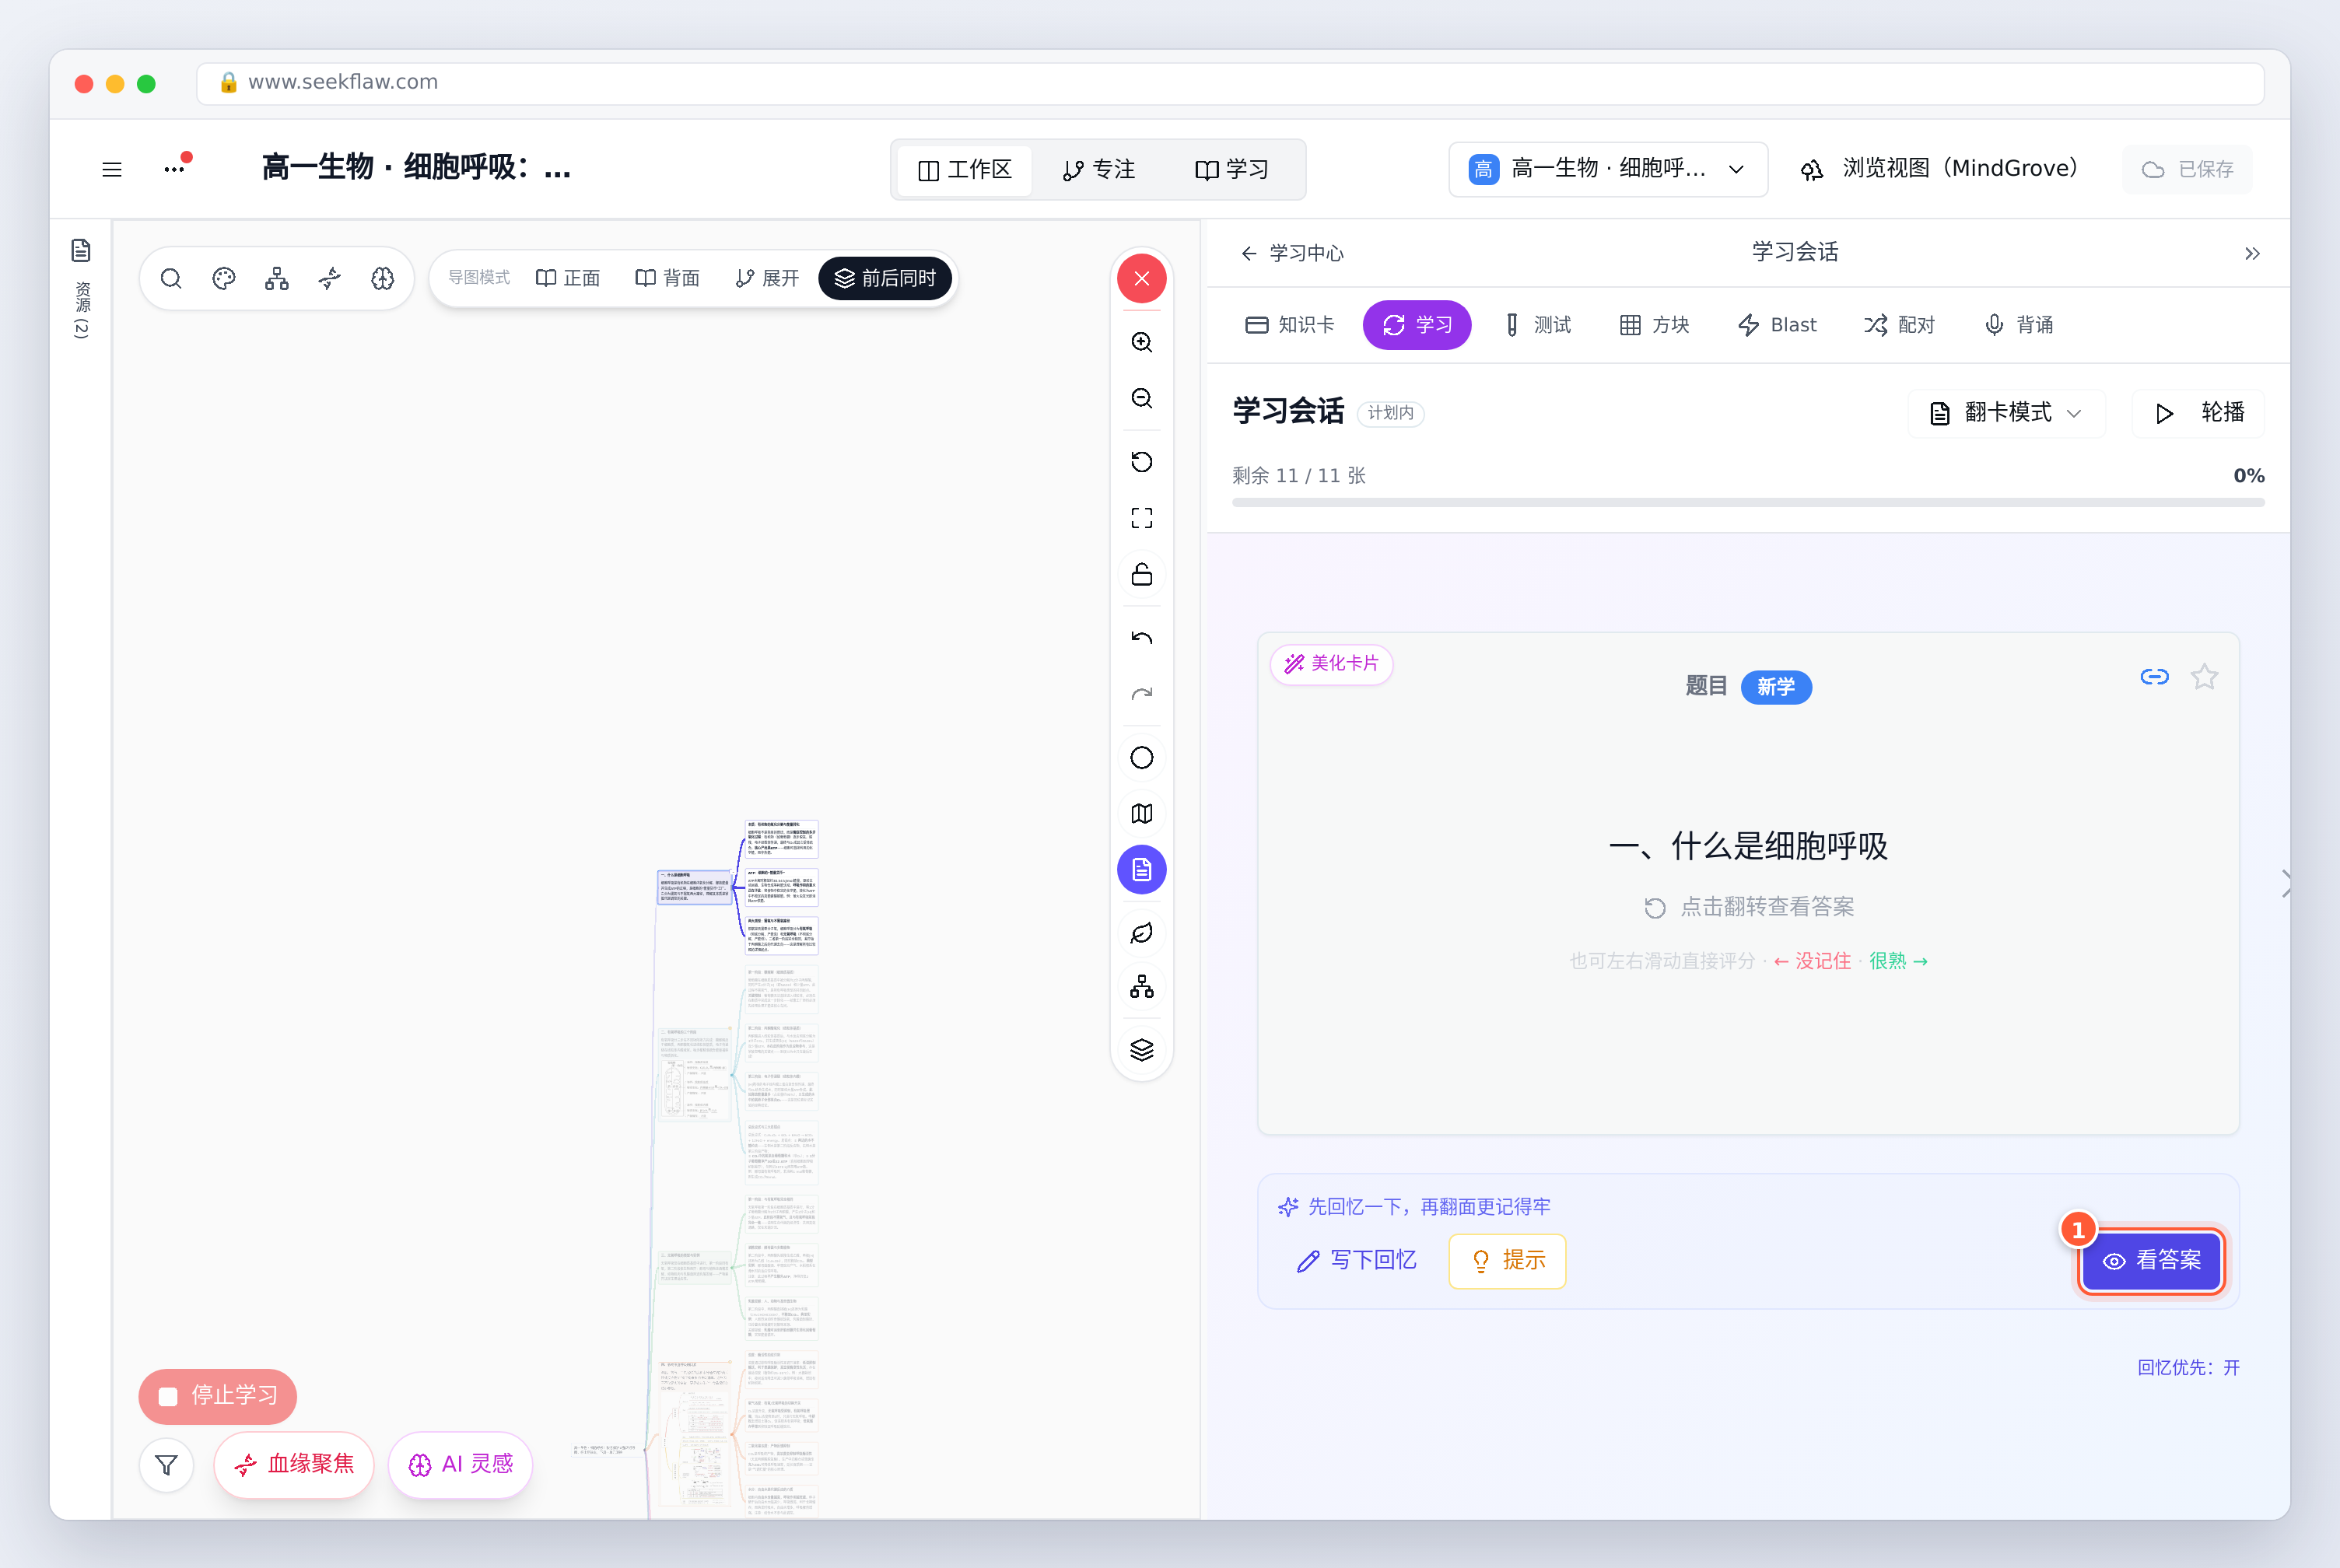2340x1568 pixels.
Task: Click the 提示 hint button
Action: 1507,1261
